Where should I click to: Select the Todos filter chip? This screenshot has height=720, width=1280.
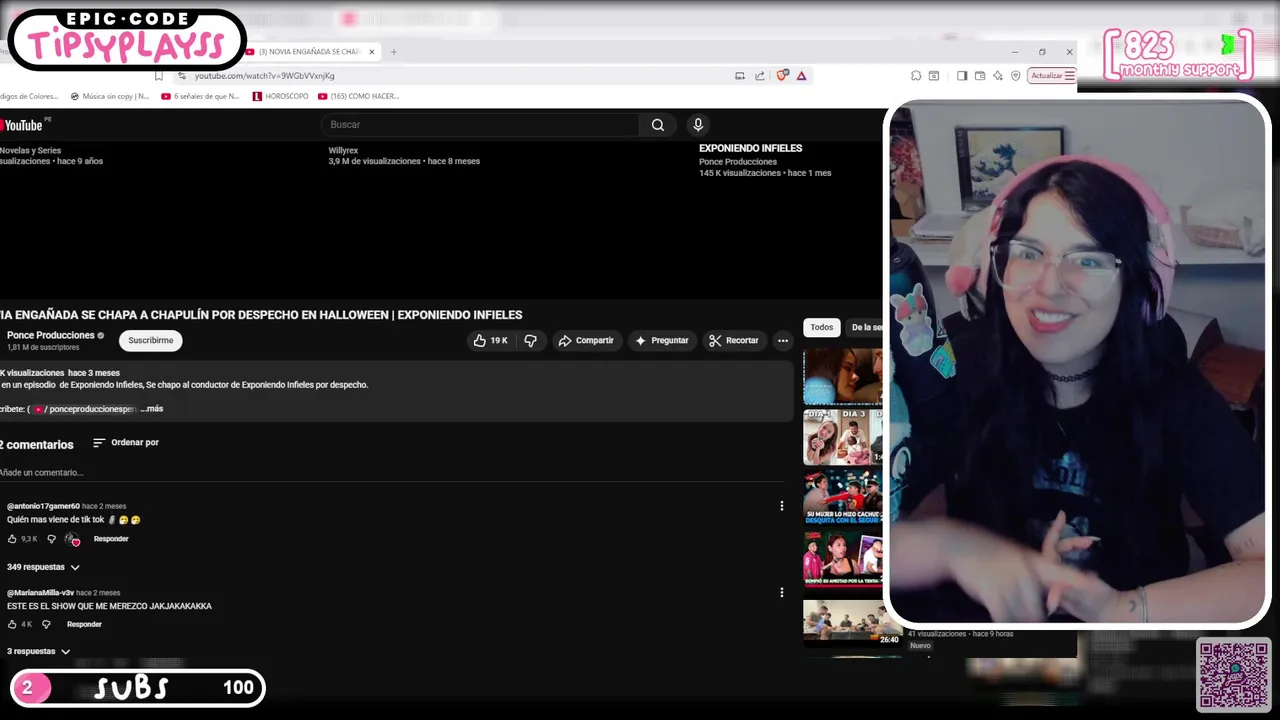coord(822,328)
